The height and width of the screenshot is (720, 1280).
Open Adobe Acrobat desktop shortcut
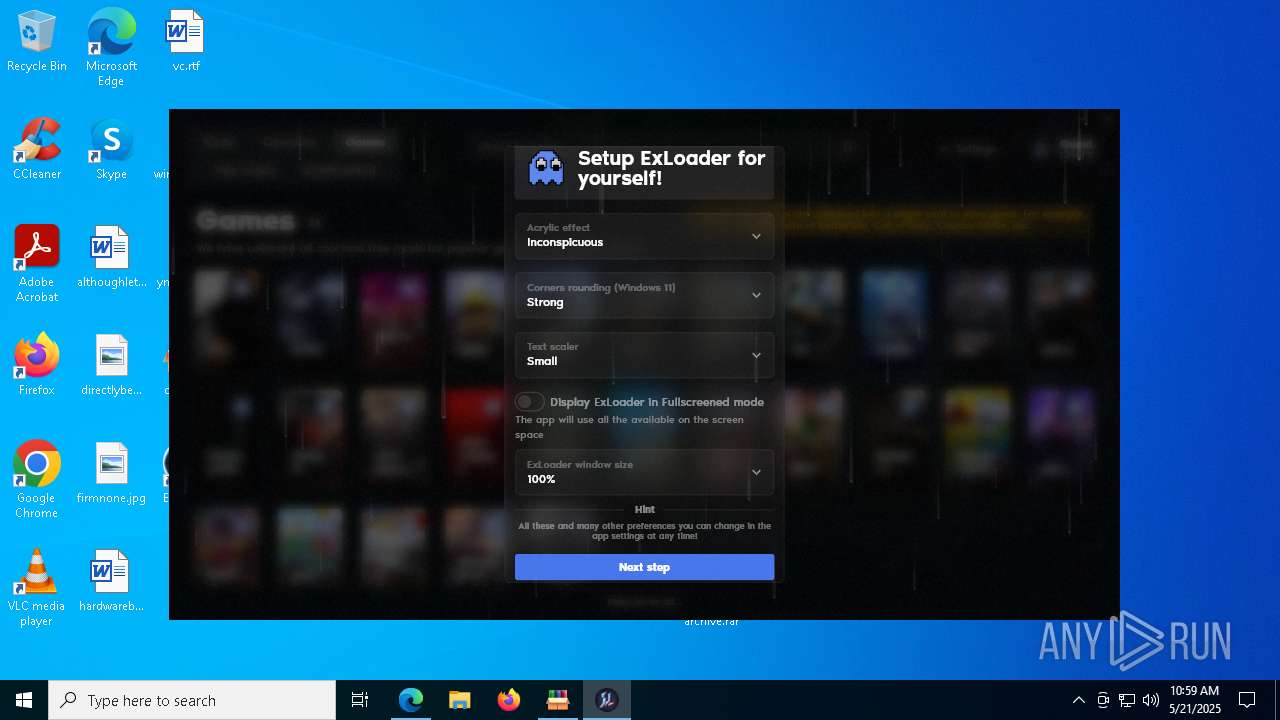[37, 264]
